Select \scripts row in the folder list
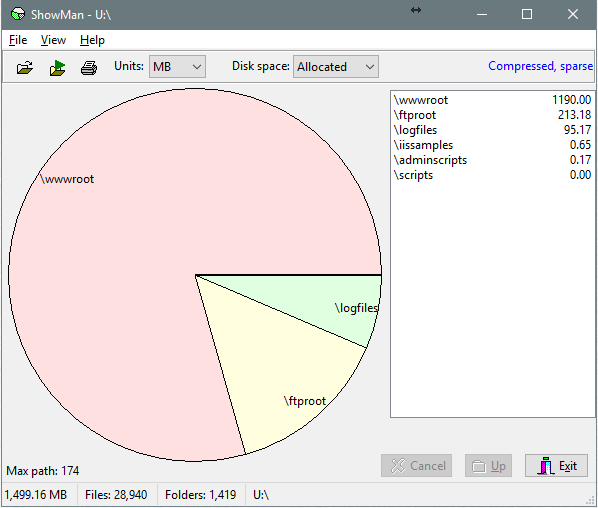Image resolution: width=598 pixels, height=508 pixels. 492,175
